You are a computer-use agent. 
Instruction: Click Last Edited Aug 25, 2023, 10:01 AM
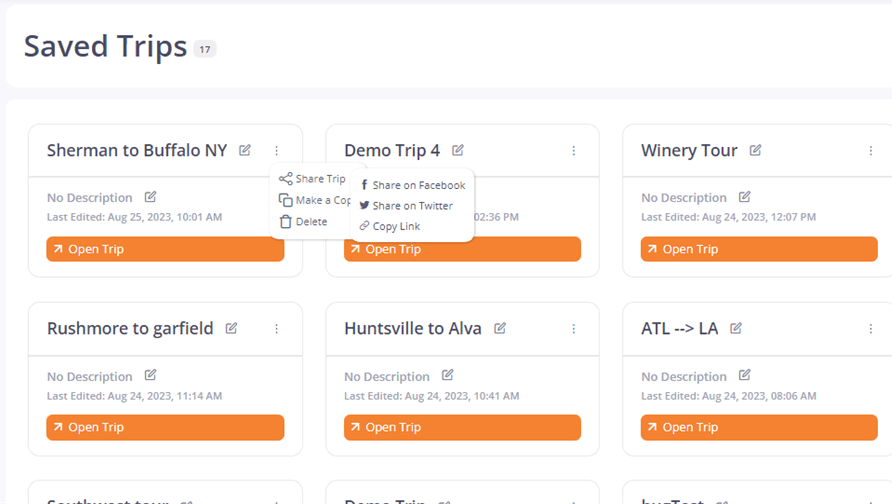click(x=134, y=217)
